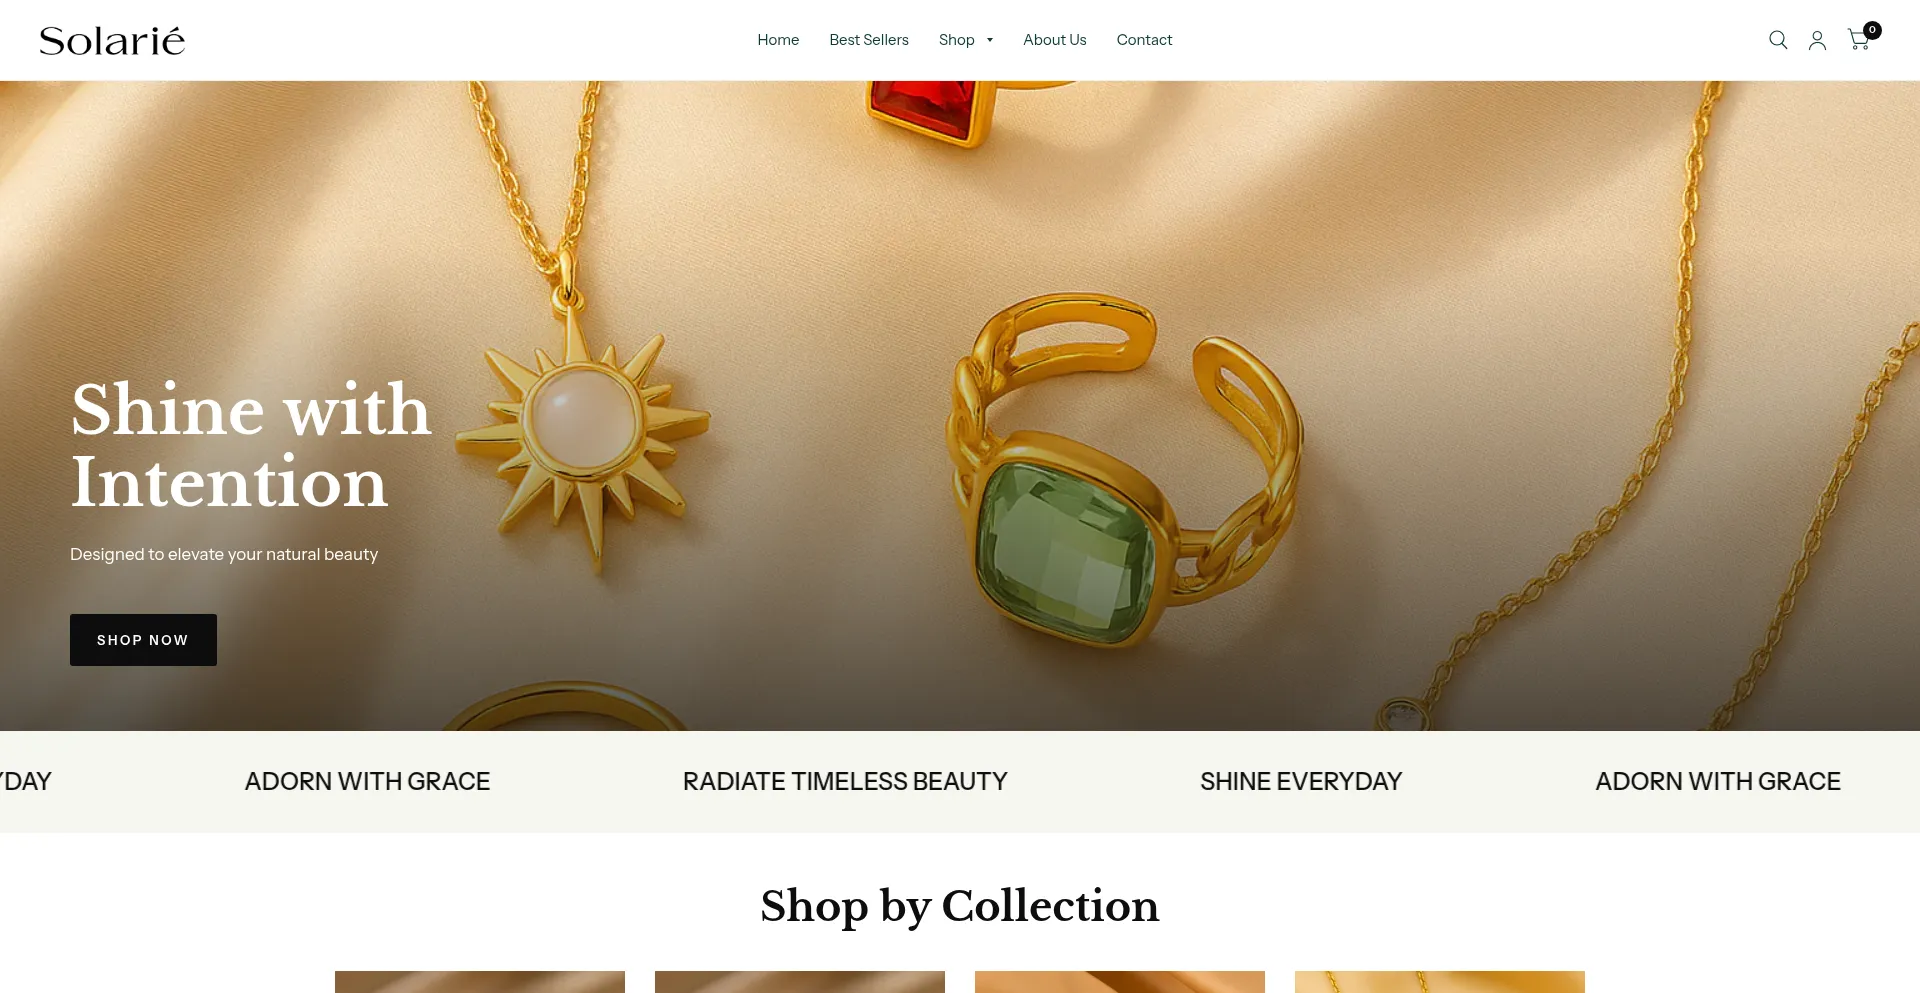
Task: Open the user account icon
Action: pyautogui.click(x=1818, y=40)
